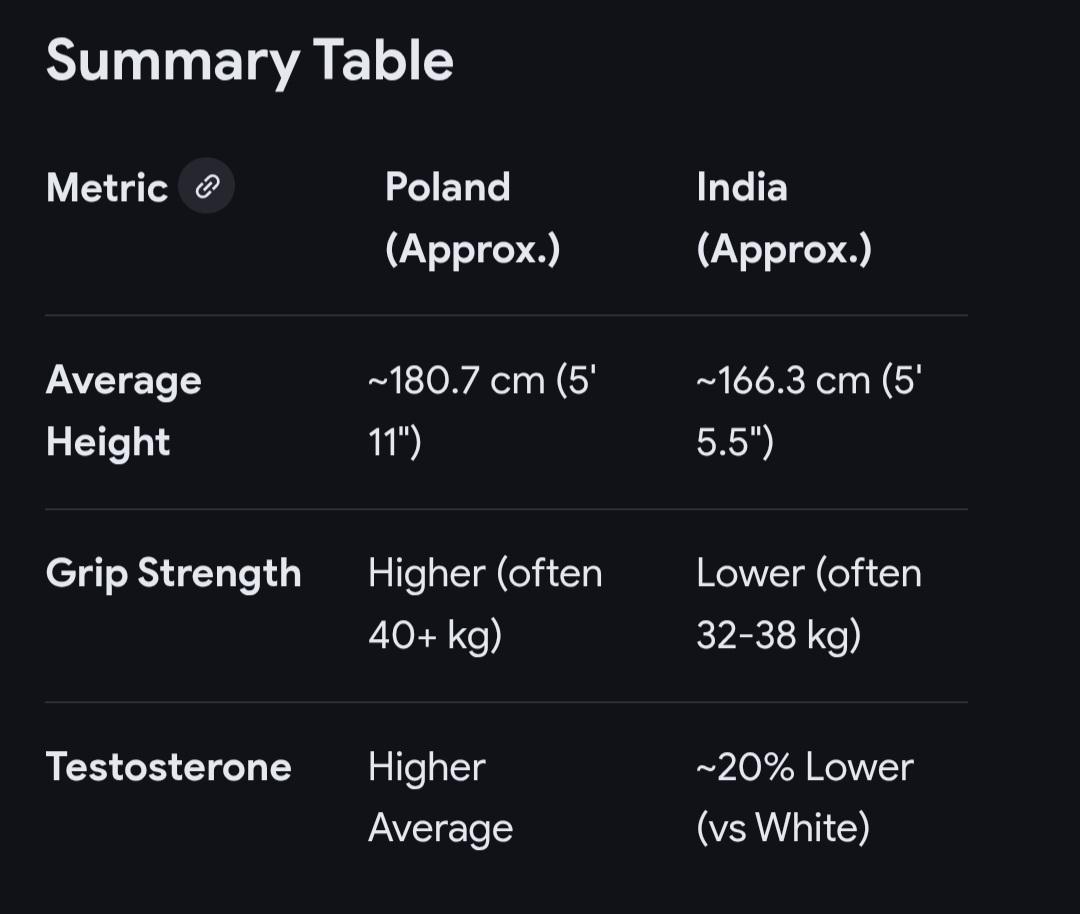Click the '~20% Lower' text for India
Screen dimensions: 1080x914
pyautogui.click(x=805, y=767)
